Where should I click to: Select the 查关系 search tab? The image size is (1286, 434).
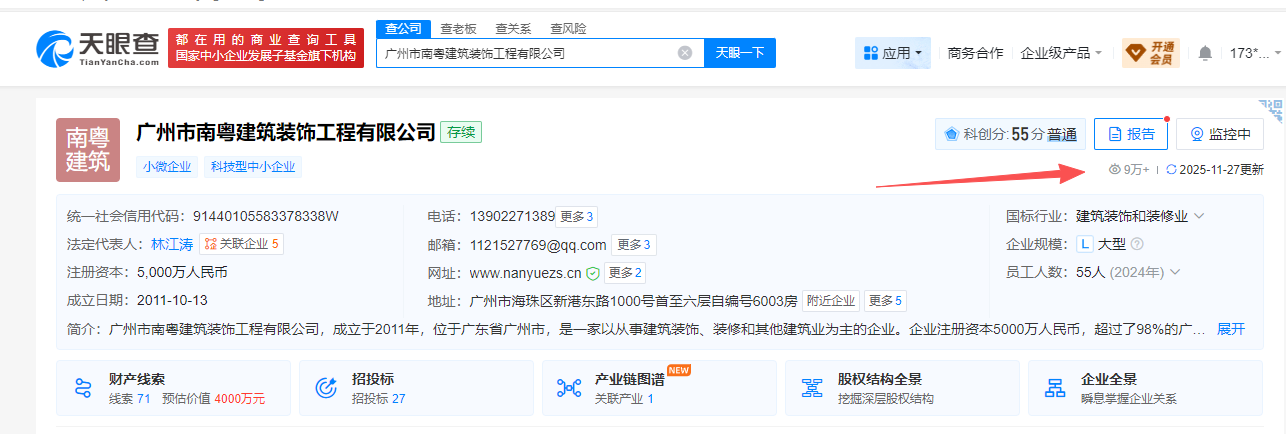[x=513, y=29]
